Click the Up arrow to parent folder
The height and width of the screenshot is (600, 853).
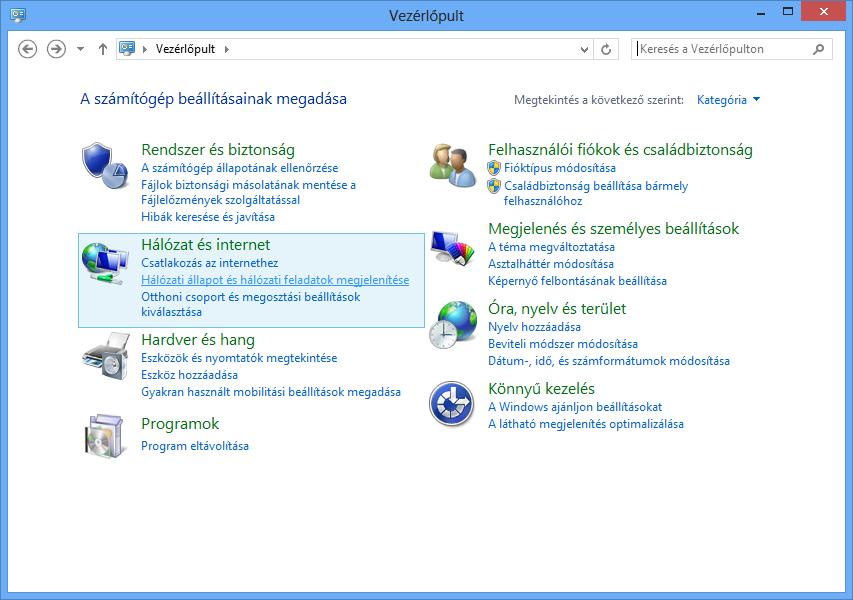point(103,49)
